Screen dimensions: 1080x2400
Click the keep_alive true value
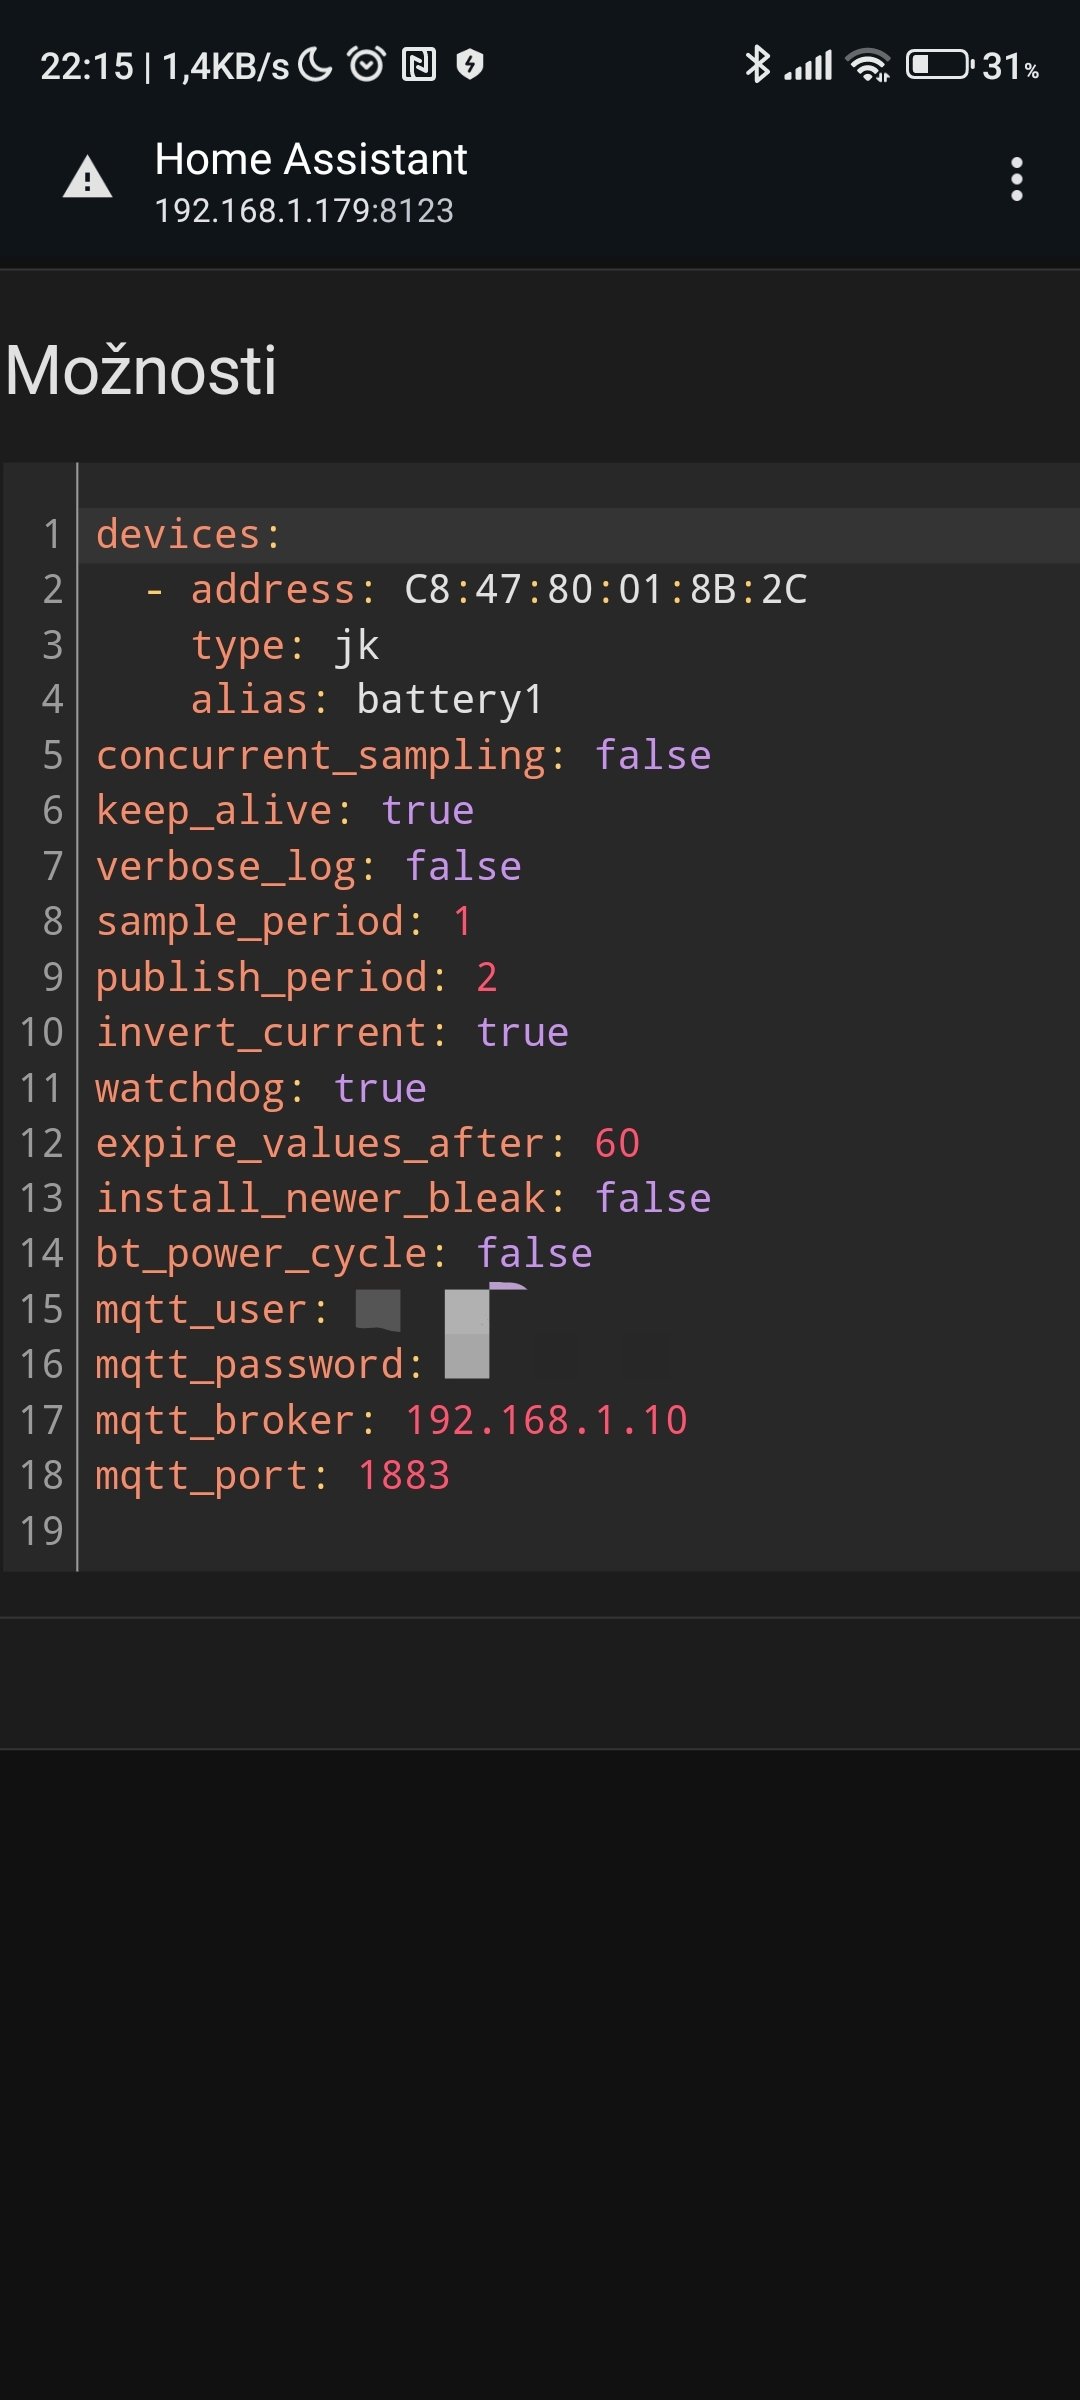coord(428,810)
